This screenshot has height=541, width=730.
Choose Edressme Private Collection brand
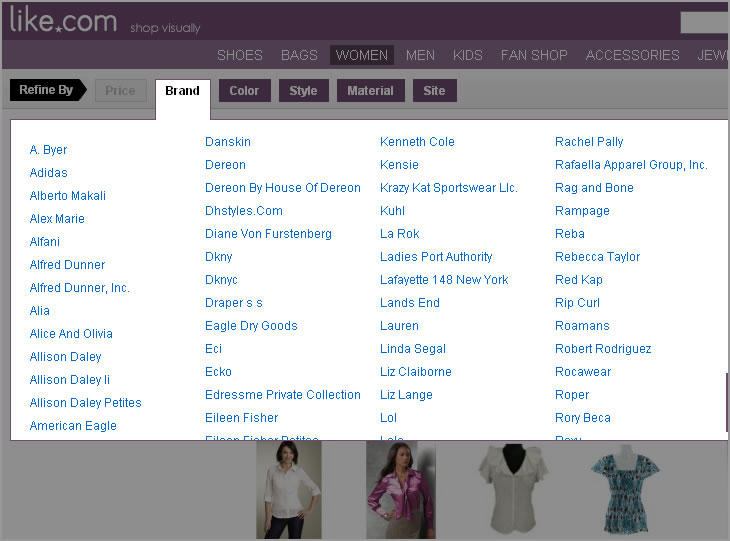[283, 395]
